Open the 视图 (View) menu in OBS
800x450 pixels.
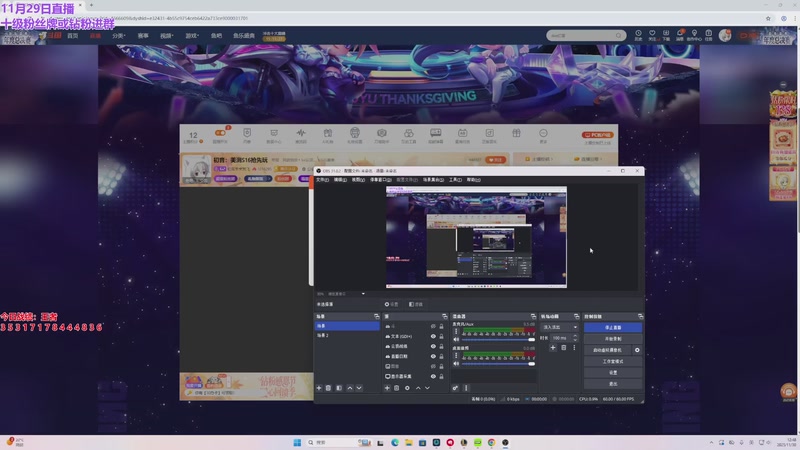click(x=358, y=180)
